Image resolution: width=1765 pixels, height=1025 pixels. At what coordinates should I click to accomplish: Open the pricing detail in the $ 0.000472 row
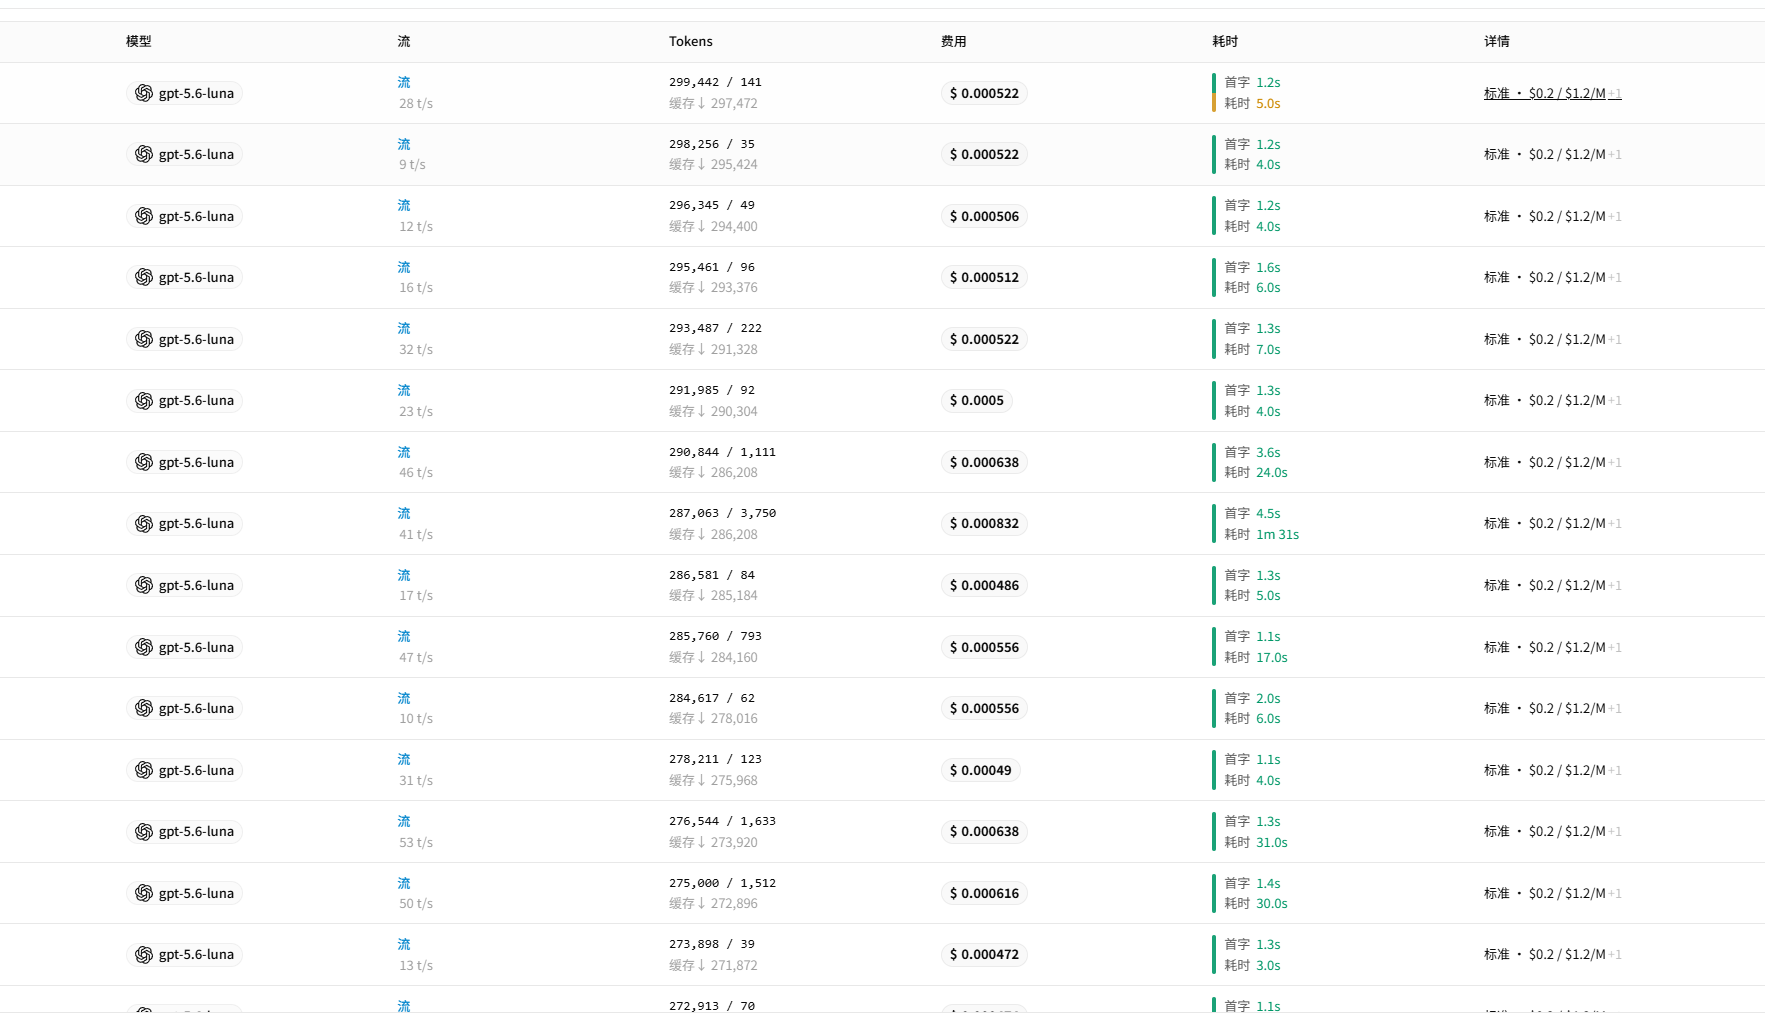[x=1552, y=954]
